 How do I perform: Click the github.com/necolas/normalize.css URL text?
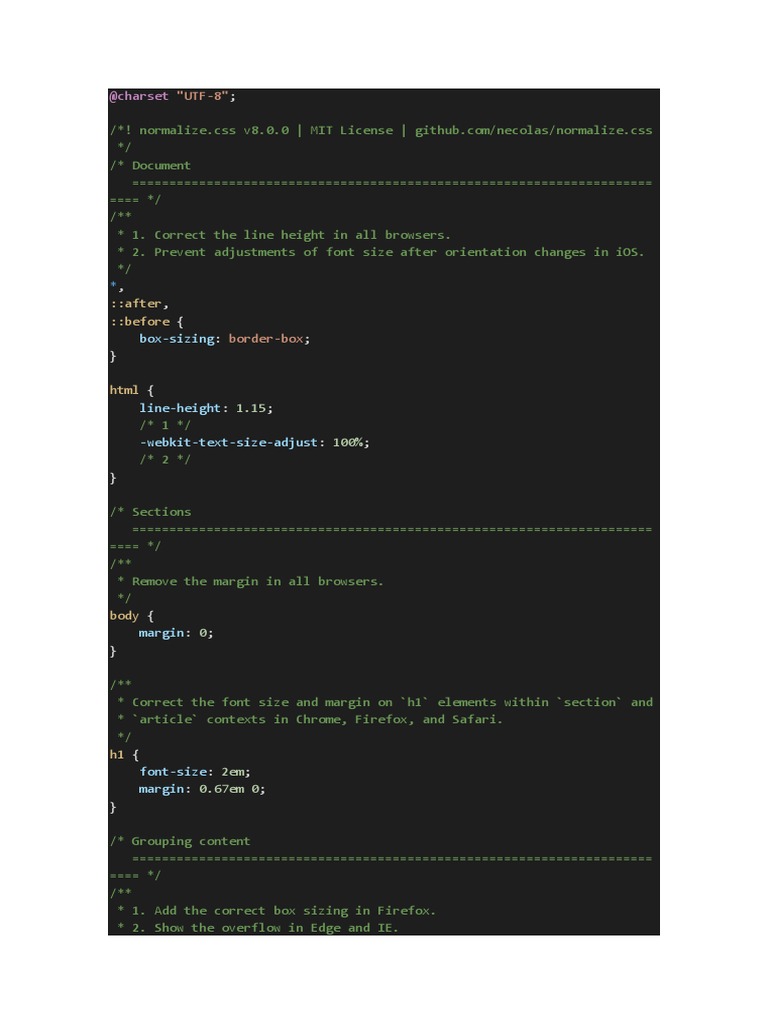point(533,130)
